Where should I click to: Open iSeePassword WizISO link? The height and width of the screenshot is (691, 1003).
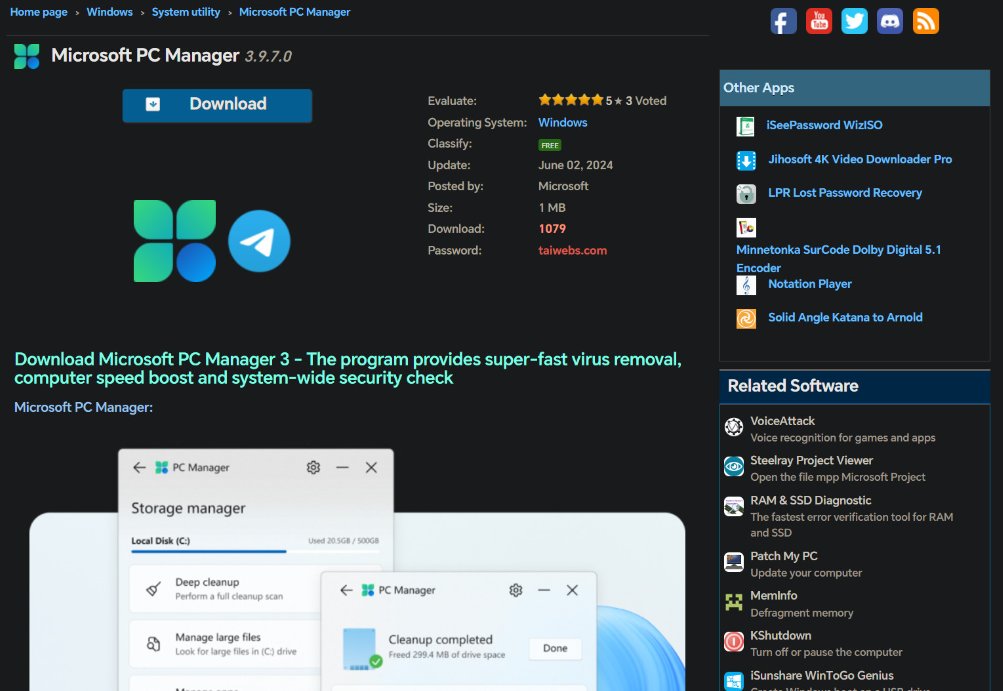coord(824,125)
